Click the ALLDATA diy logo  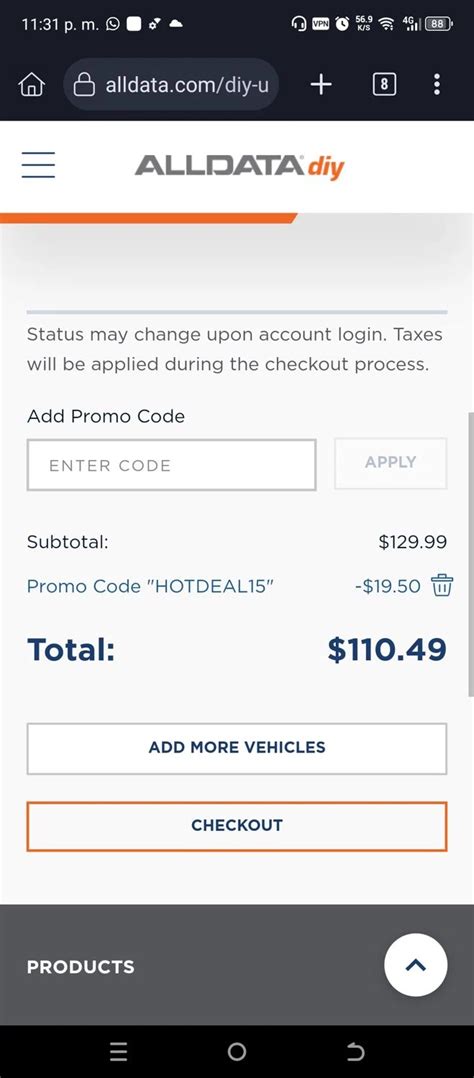[239, 166]
